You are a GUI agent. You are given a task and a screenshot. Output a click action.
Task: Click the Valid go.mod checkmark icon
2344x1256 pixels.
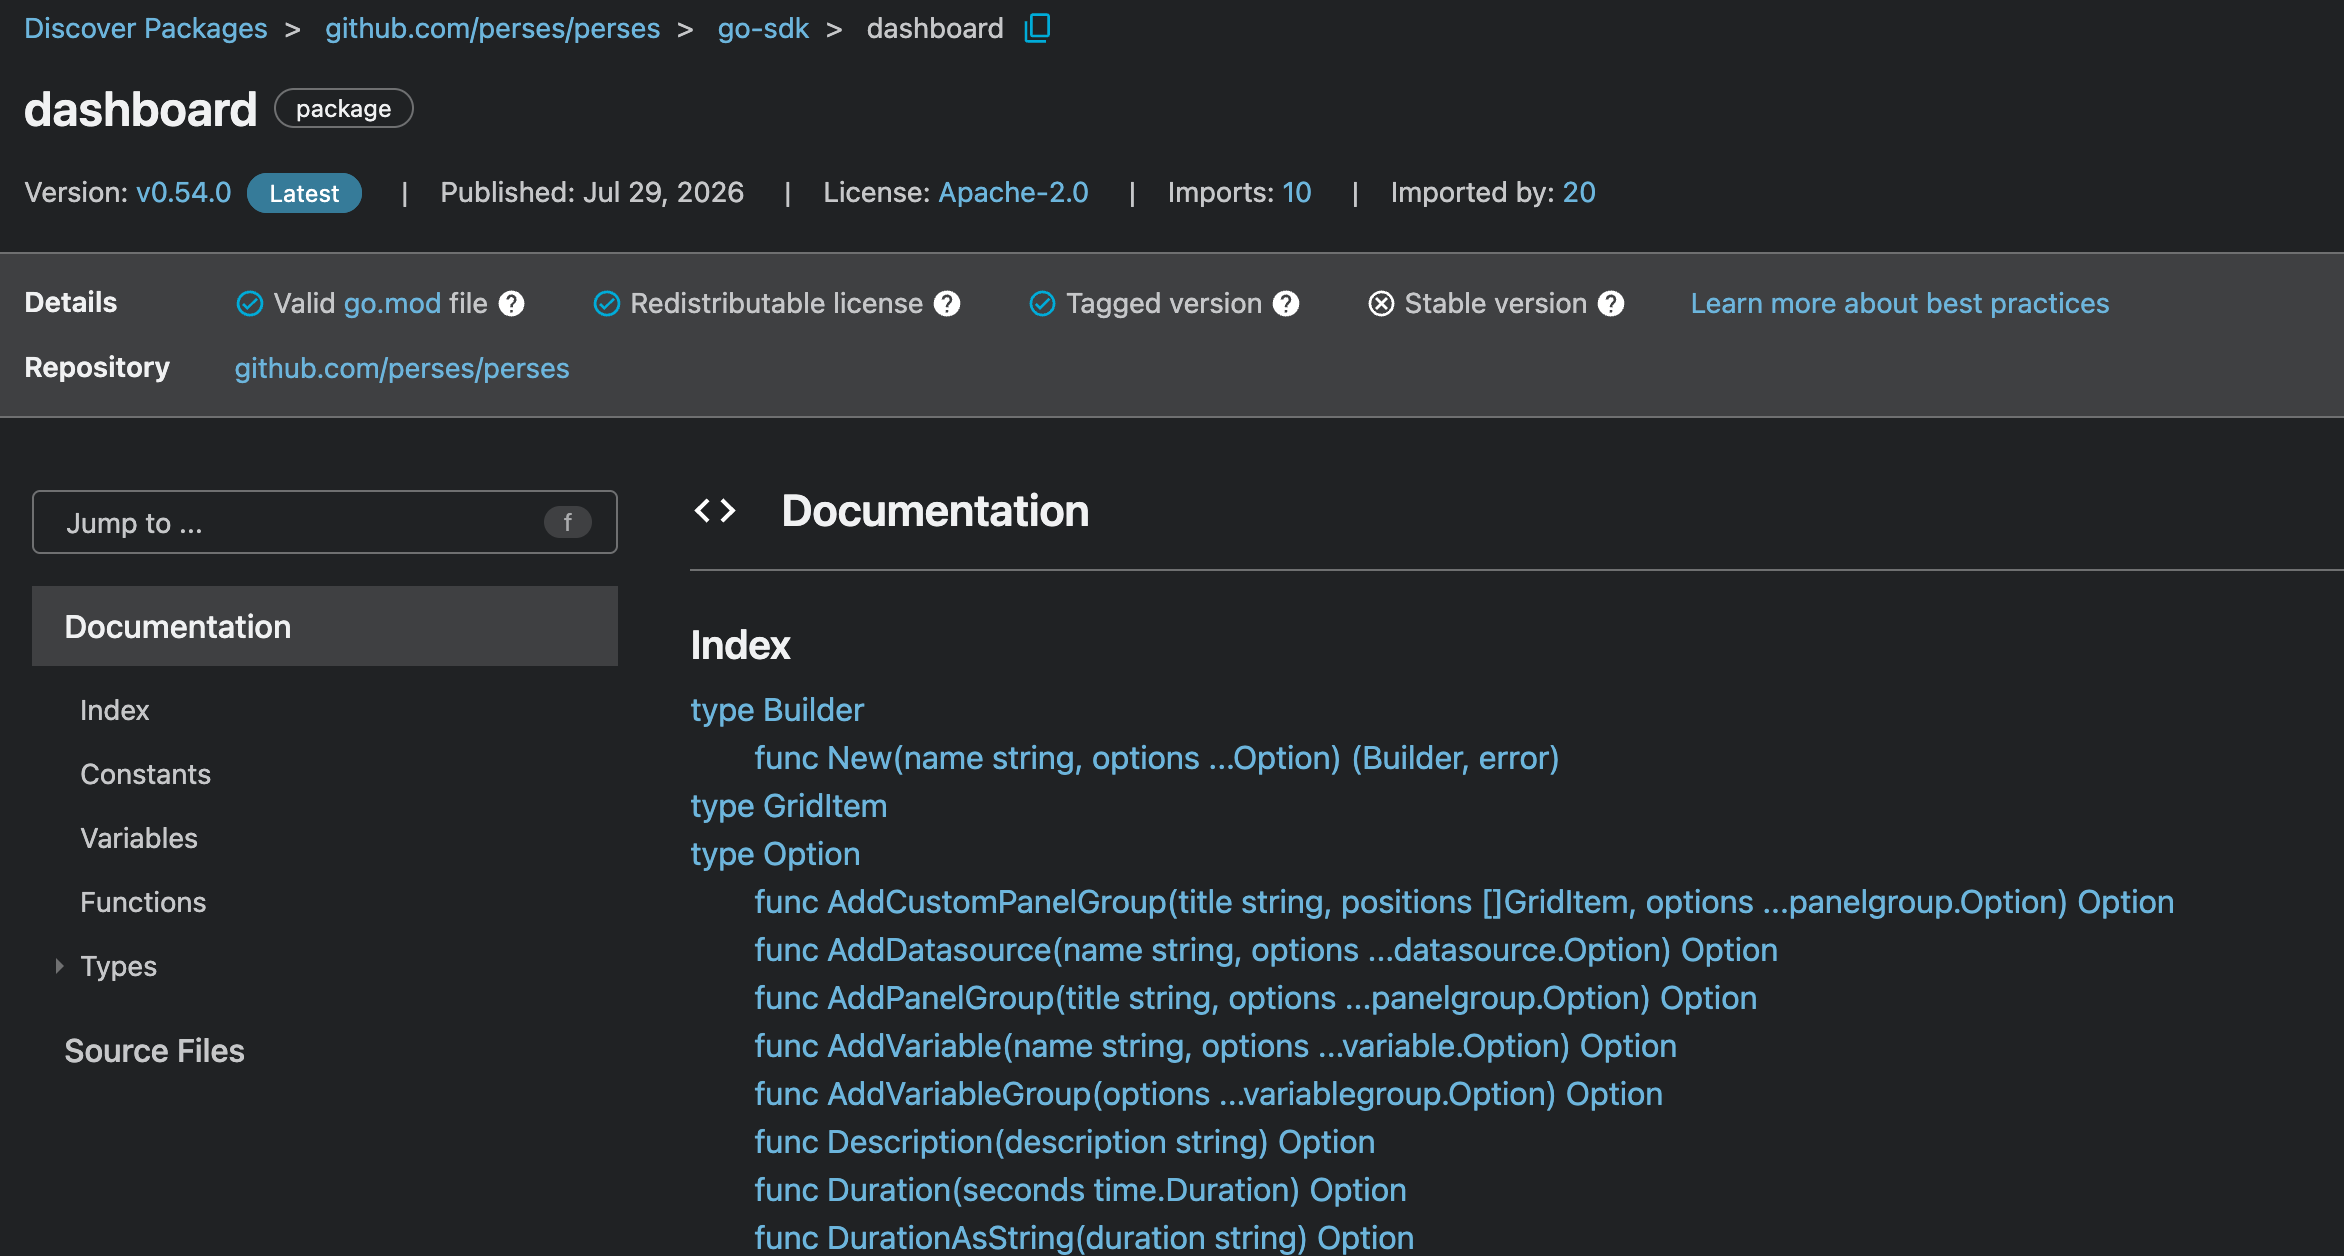tap(249, 304)
